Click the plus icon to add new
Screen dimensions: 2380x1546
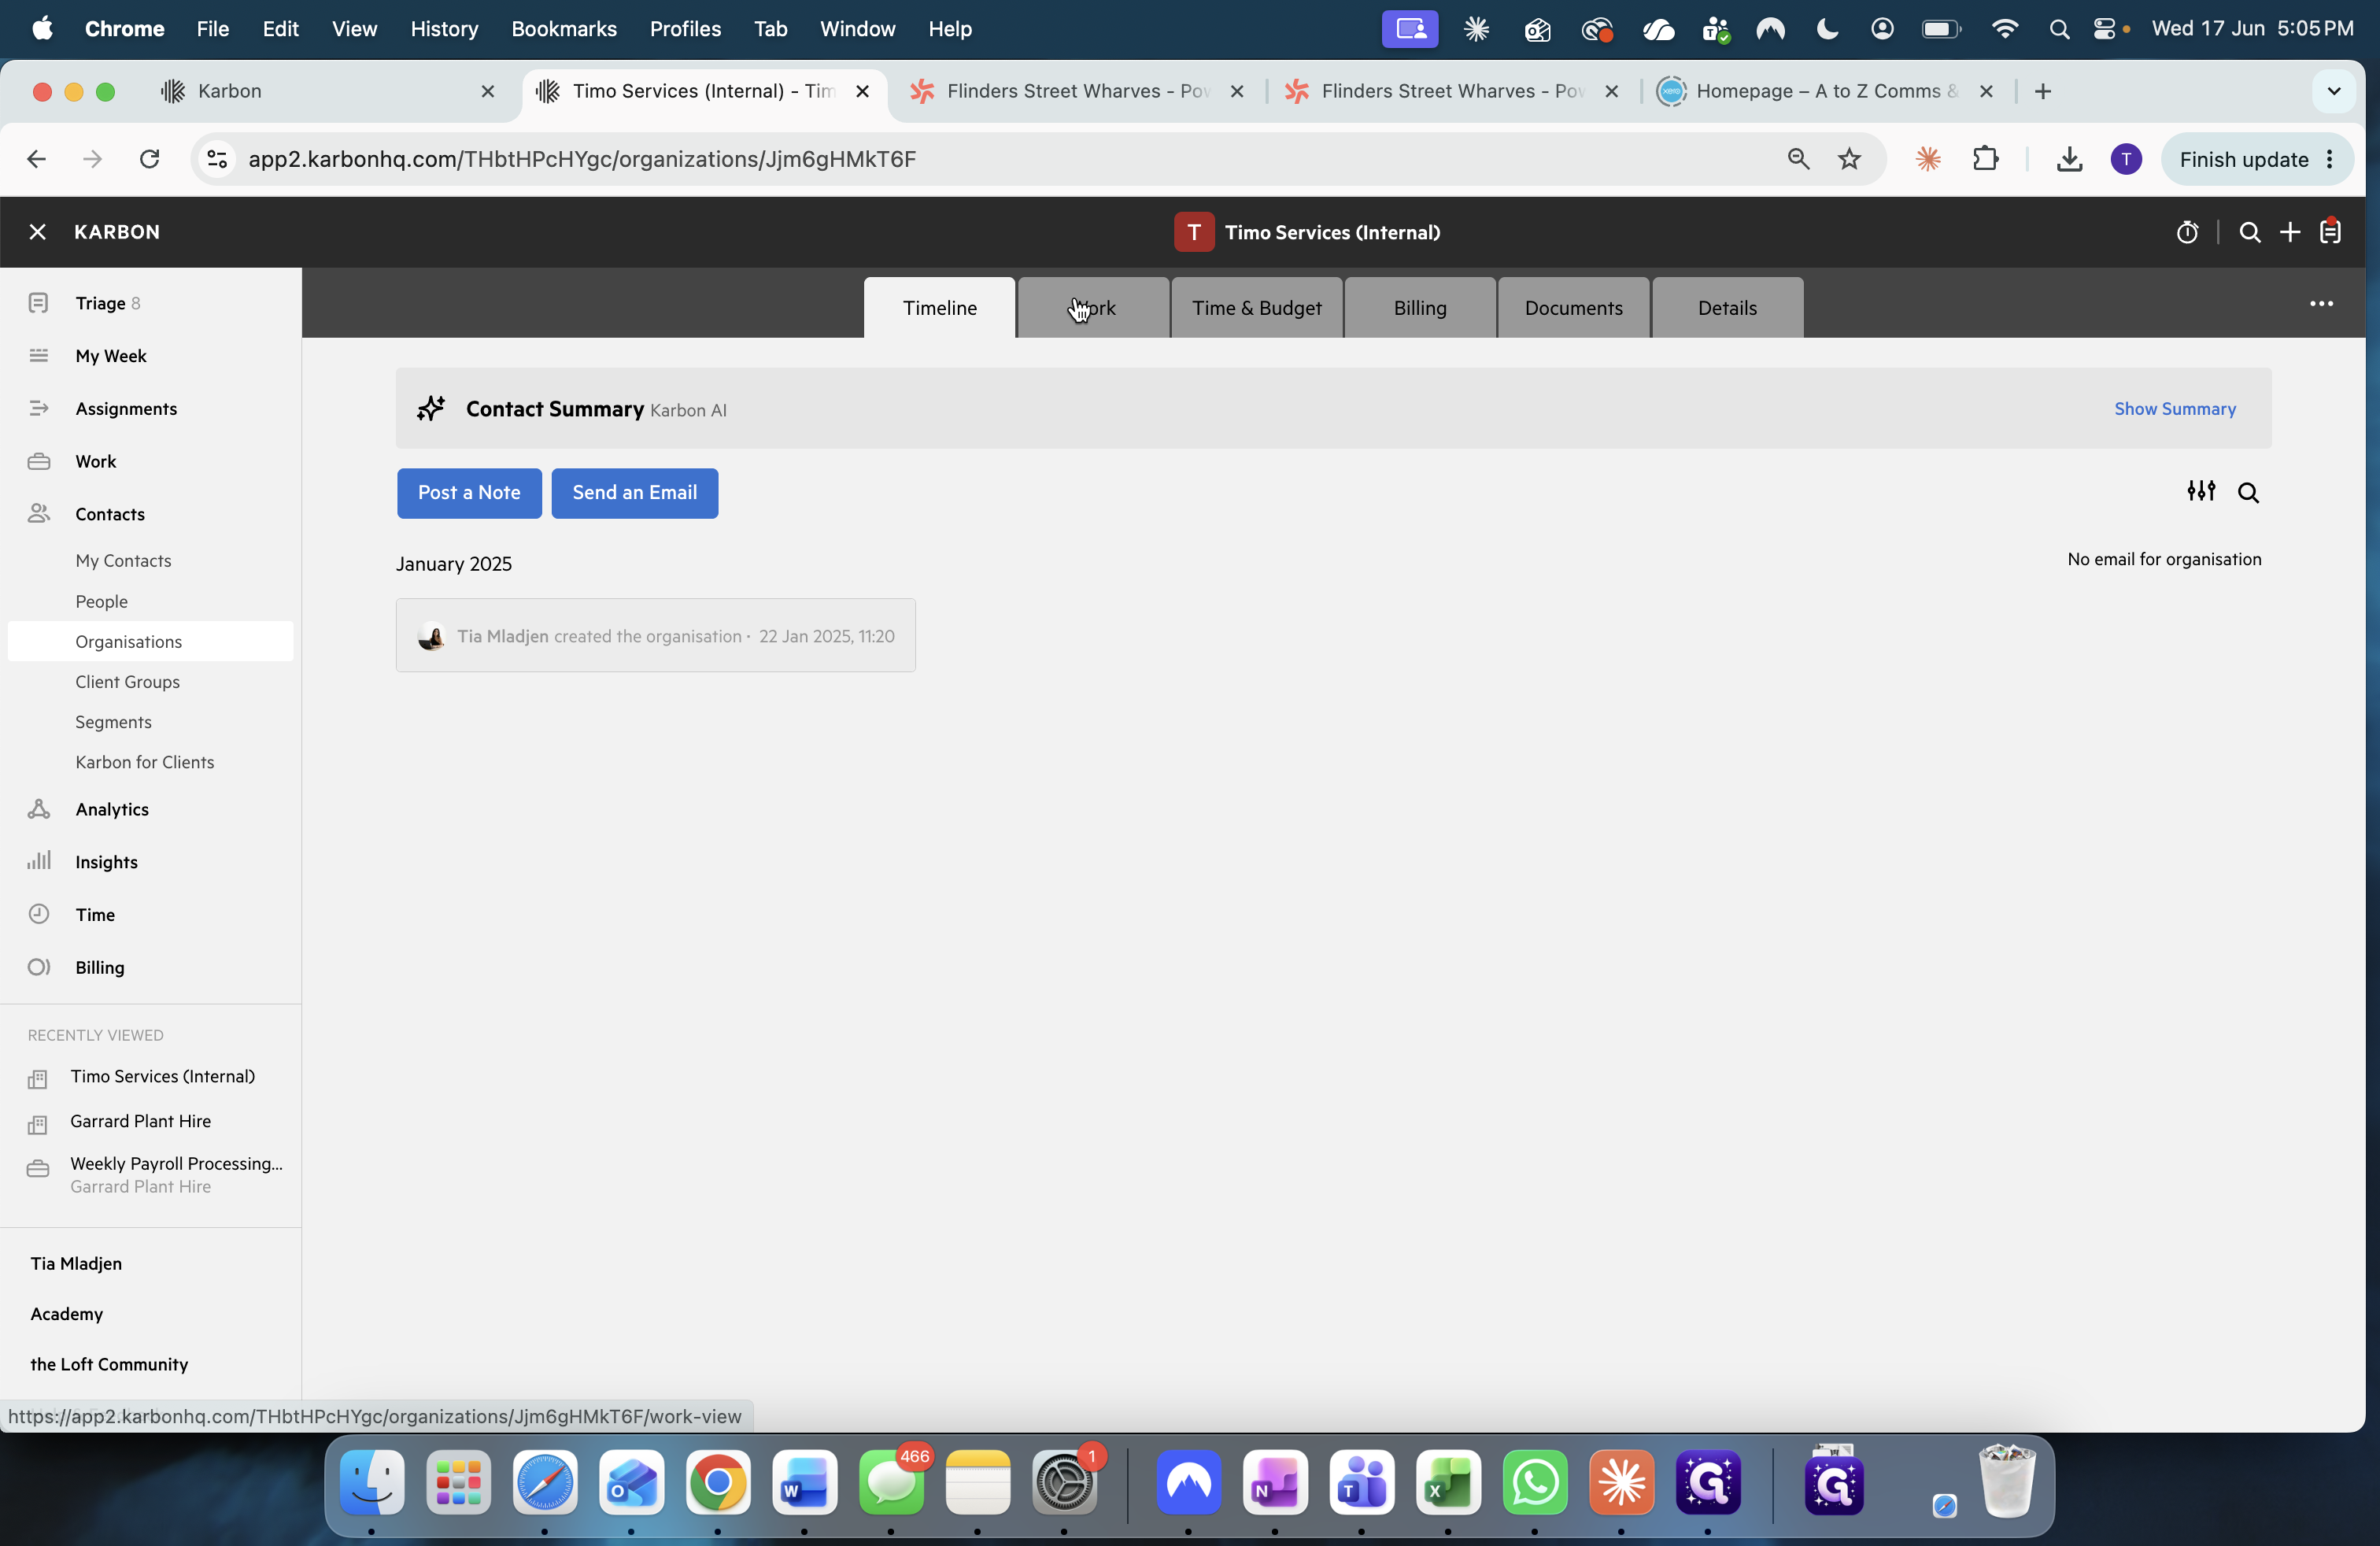tap(2290, 232)
